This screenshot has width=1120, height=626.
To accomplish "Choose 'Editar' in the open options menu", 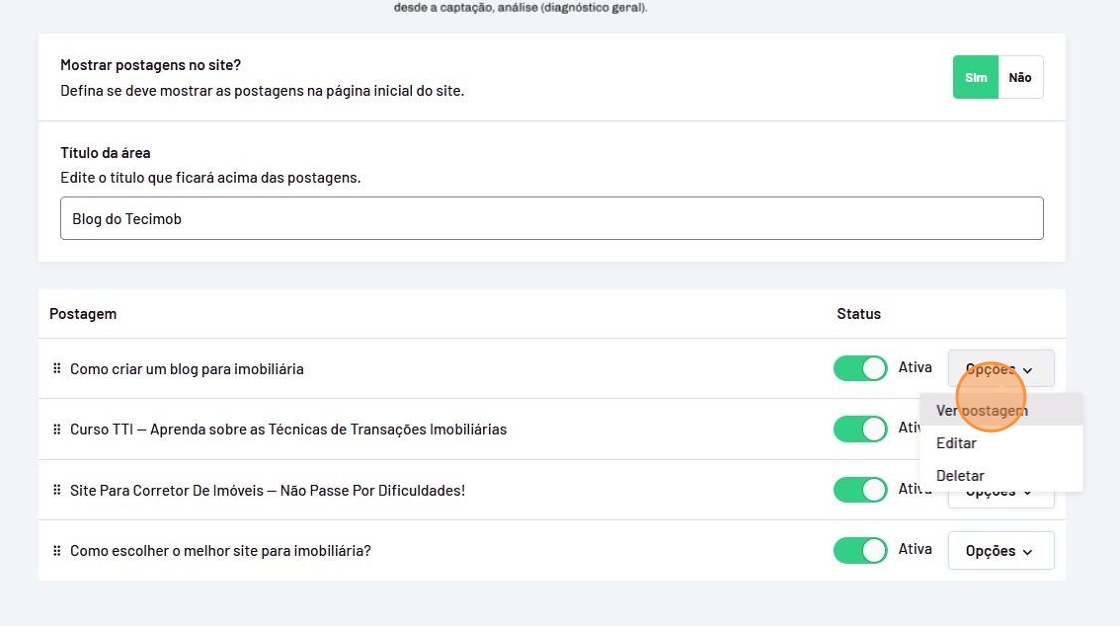I will tap(957, 443).
